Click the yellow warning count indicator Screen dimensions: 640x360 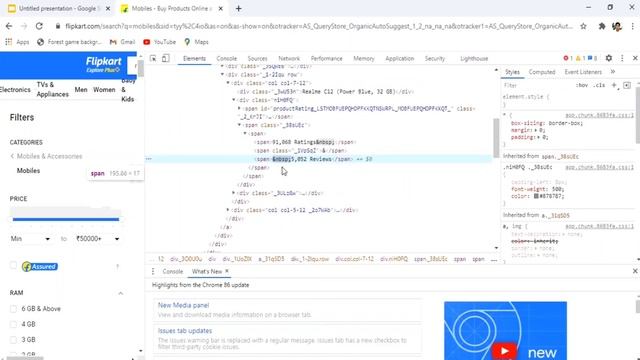[x=580, y=58]
